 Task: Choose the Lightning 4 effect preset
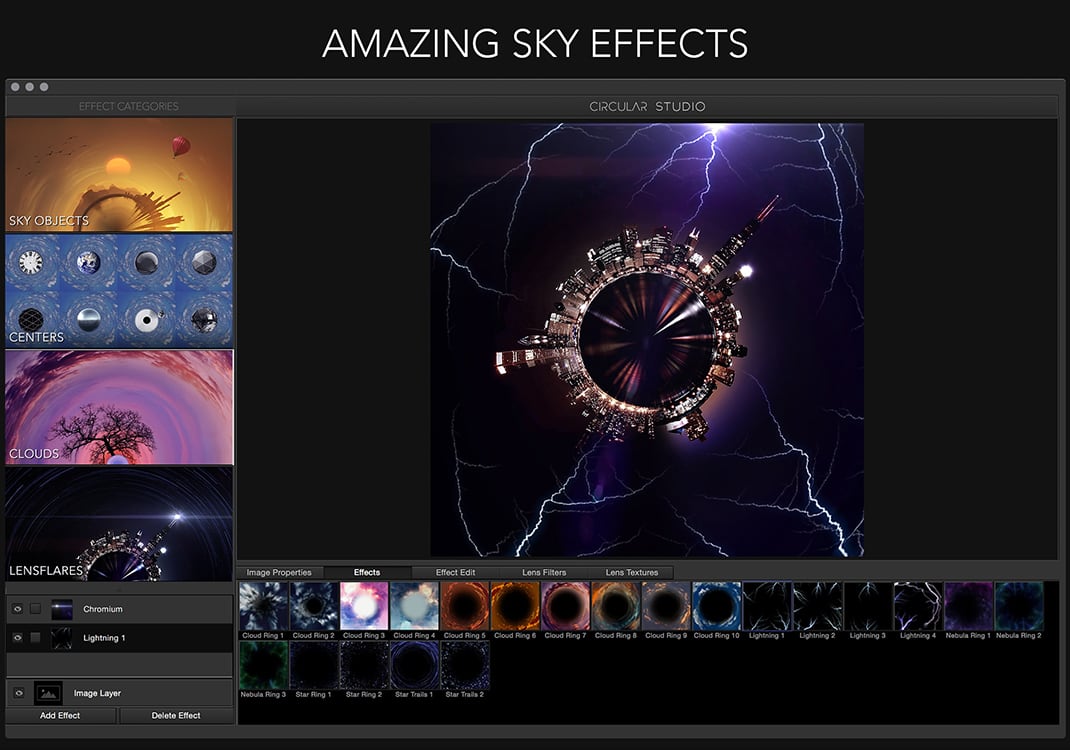[918, 606]
